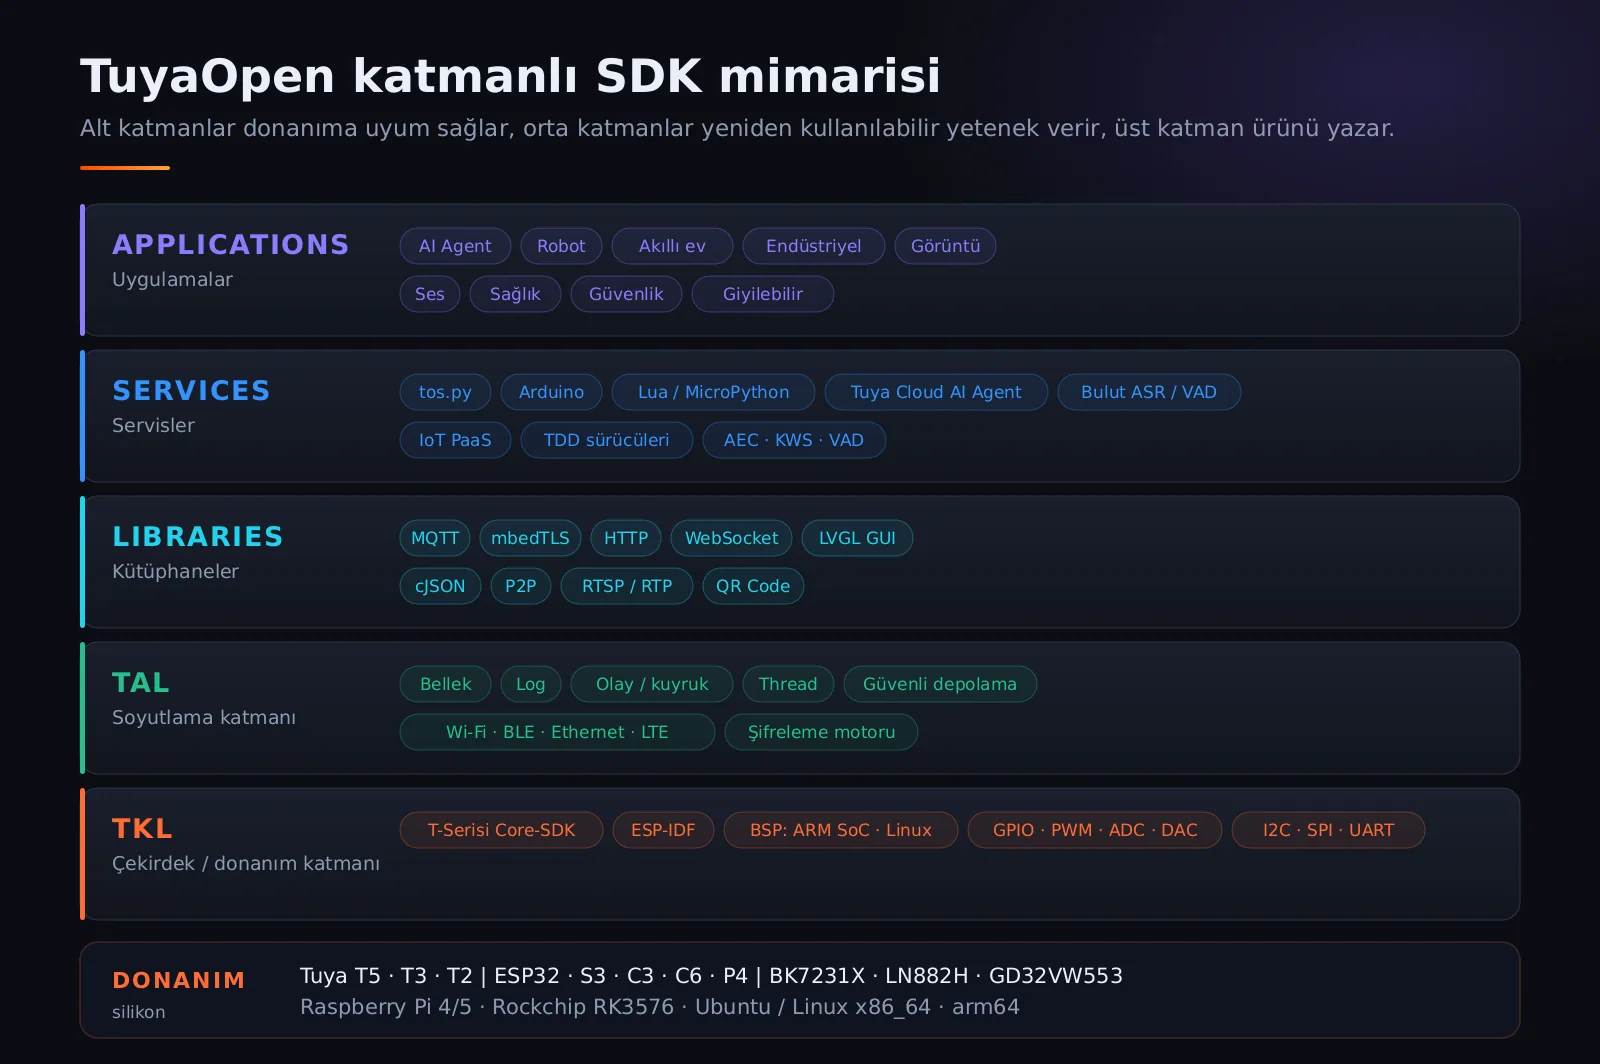Select the Bellek pill in TAL
The image size is (1600, 1064).
(445, 684)
